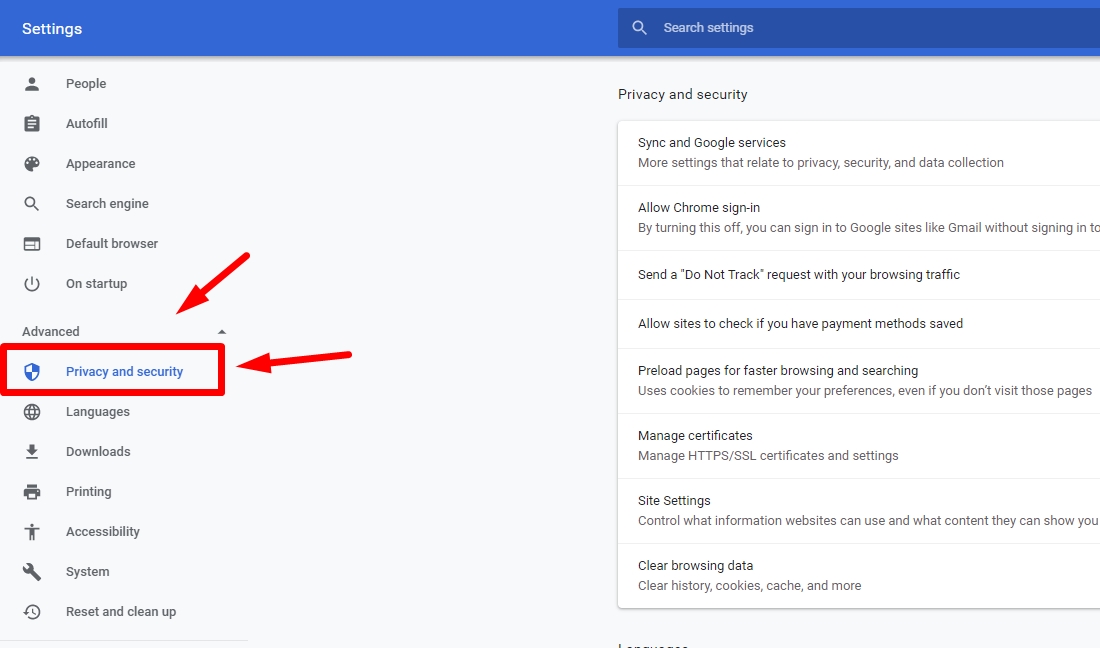Select Search engine in sidebar
This screenshot has height=648, width=1100.
point(107,203)
